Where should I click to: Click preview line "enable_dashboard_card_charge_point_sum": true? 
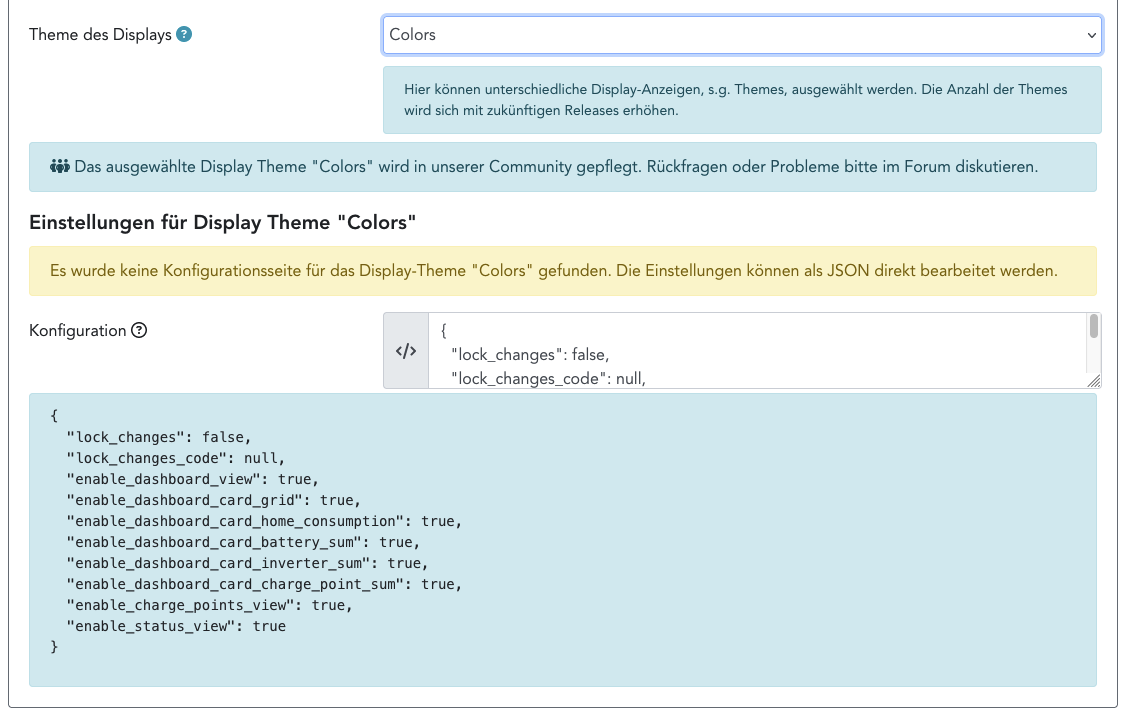pos(264,584)
